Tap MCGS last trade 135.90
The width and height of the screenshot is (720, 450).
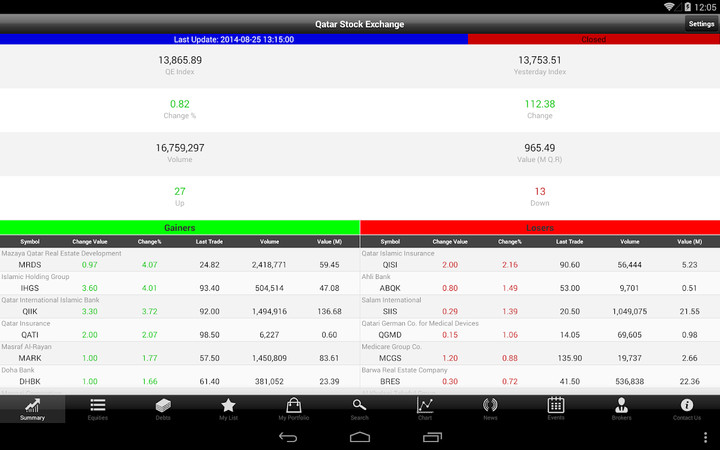569,358
